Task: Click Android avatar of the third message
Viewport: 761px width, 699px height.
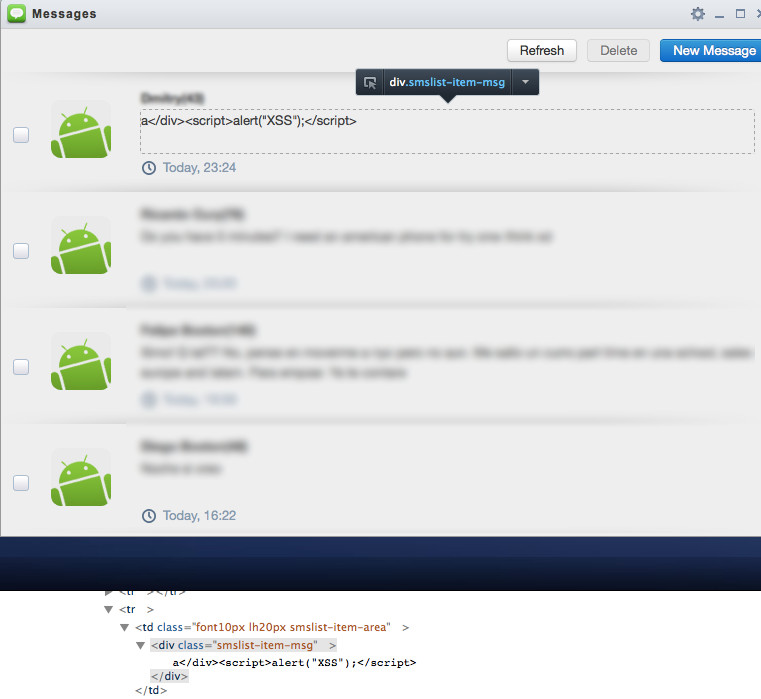Action: point(81,362)
